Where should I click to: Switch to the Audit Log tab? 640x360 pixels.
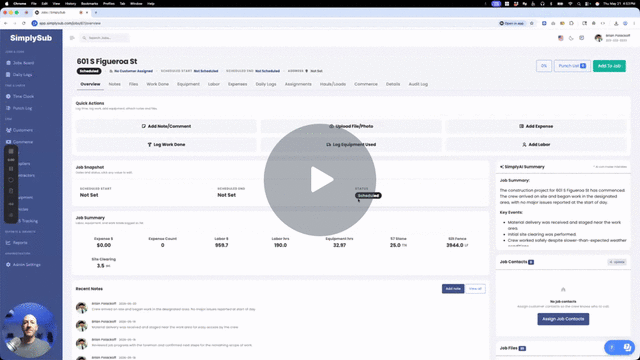tap(418, 84)
